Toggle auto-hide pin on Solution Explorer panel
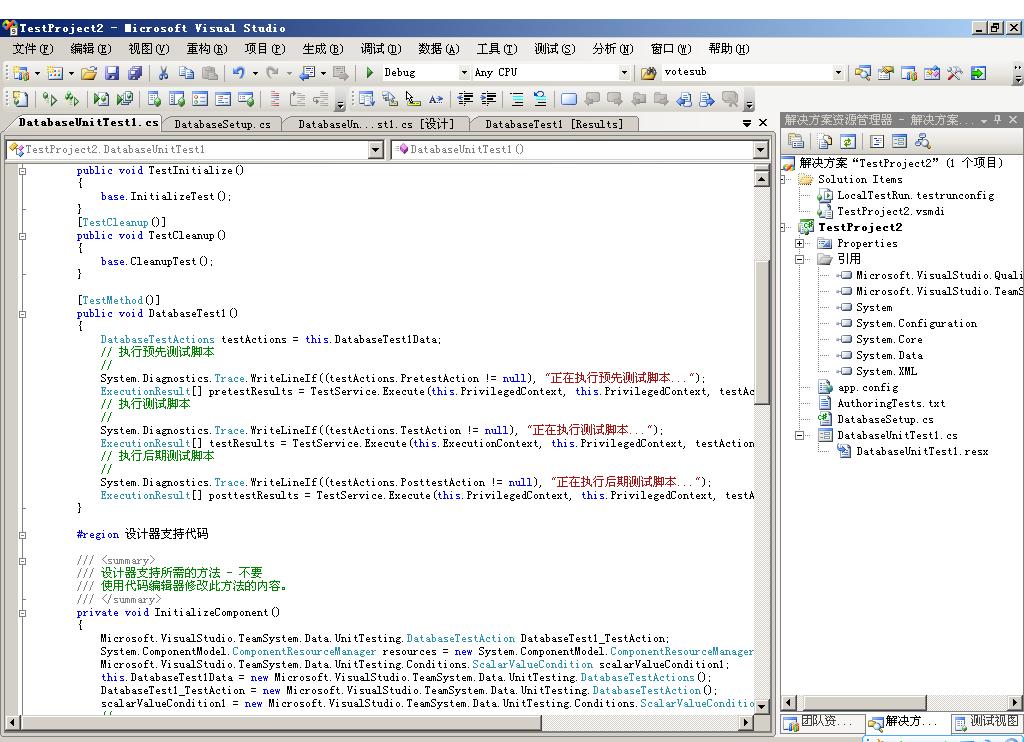Viewport: 1024px width, 742px height. tap(997, 119)
